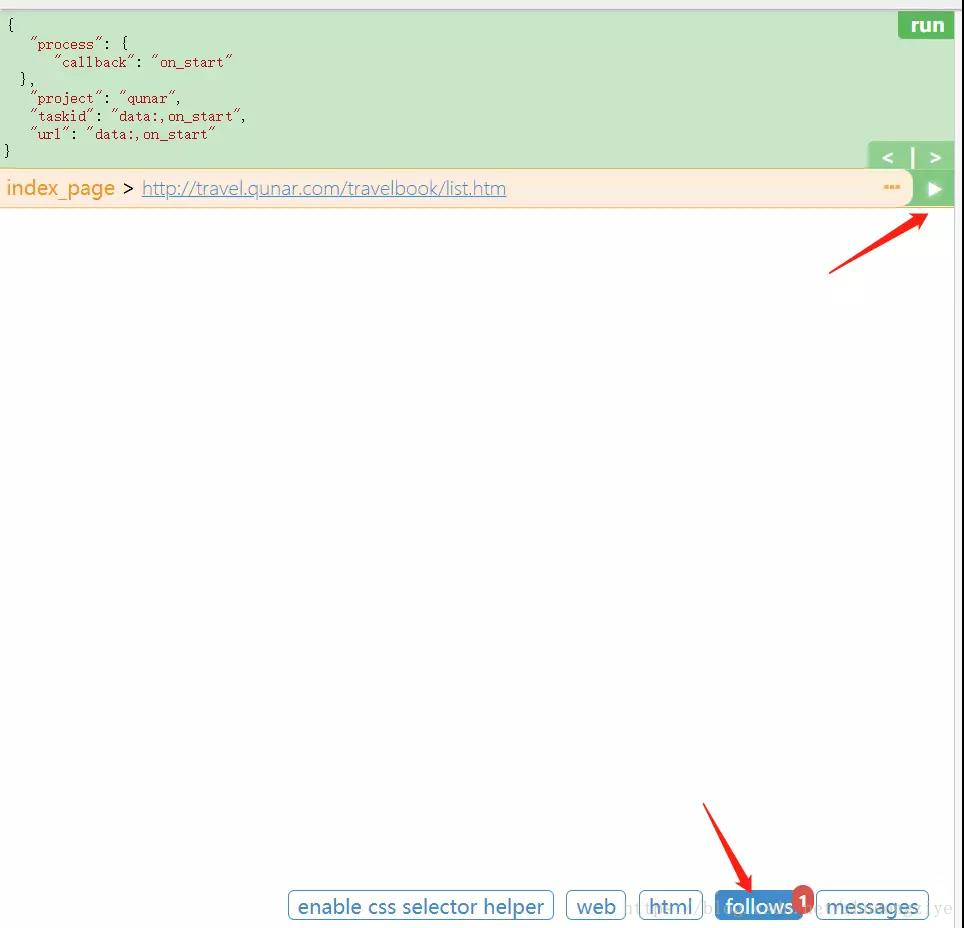Viewport: 964px width, 928px height.
Task: Click the index_page callback label
Action: tap(60, 188)
